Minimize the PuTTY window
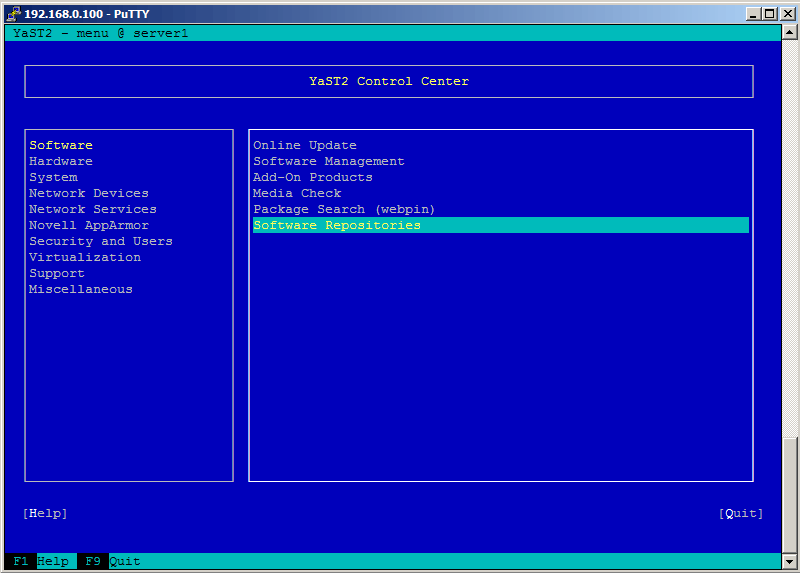This screenshot has height=573, width=800. 753,14
